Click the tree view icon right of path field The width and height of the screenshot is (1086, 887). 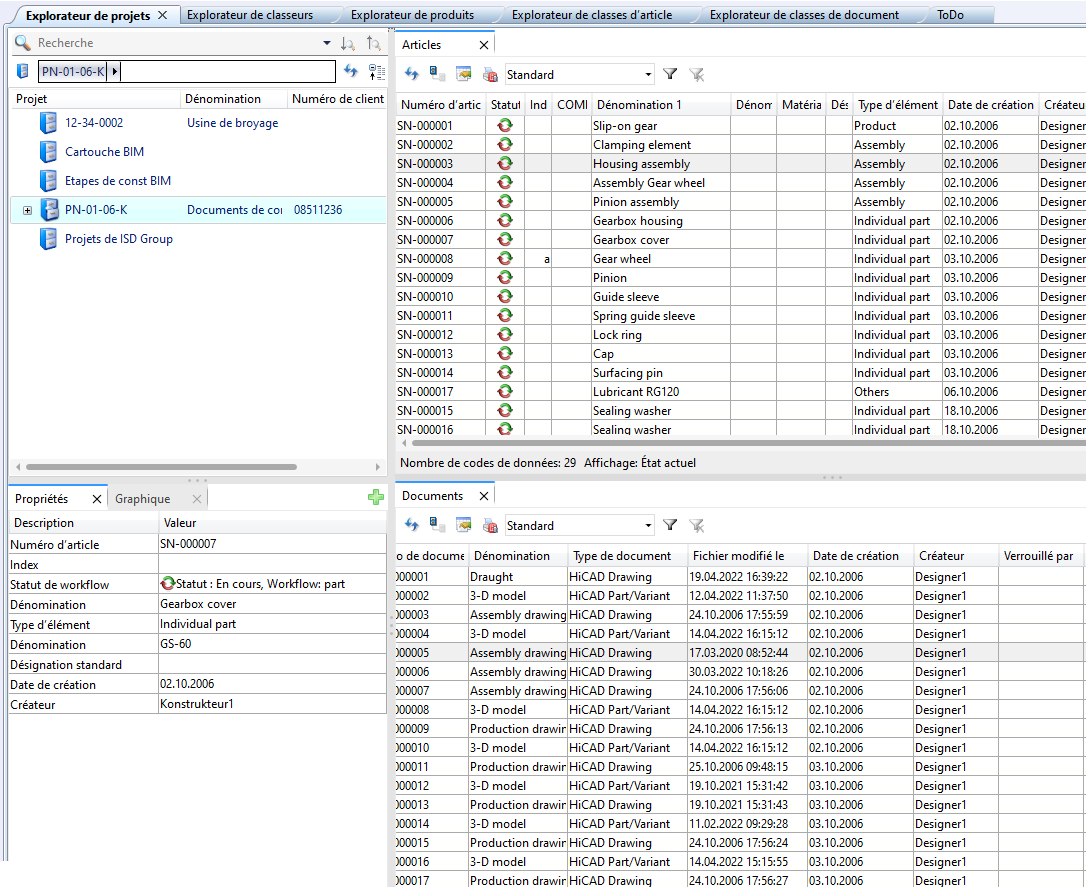click(x=376, y=71)
